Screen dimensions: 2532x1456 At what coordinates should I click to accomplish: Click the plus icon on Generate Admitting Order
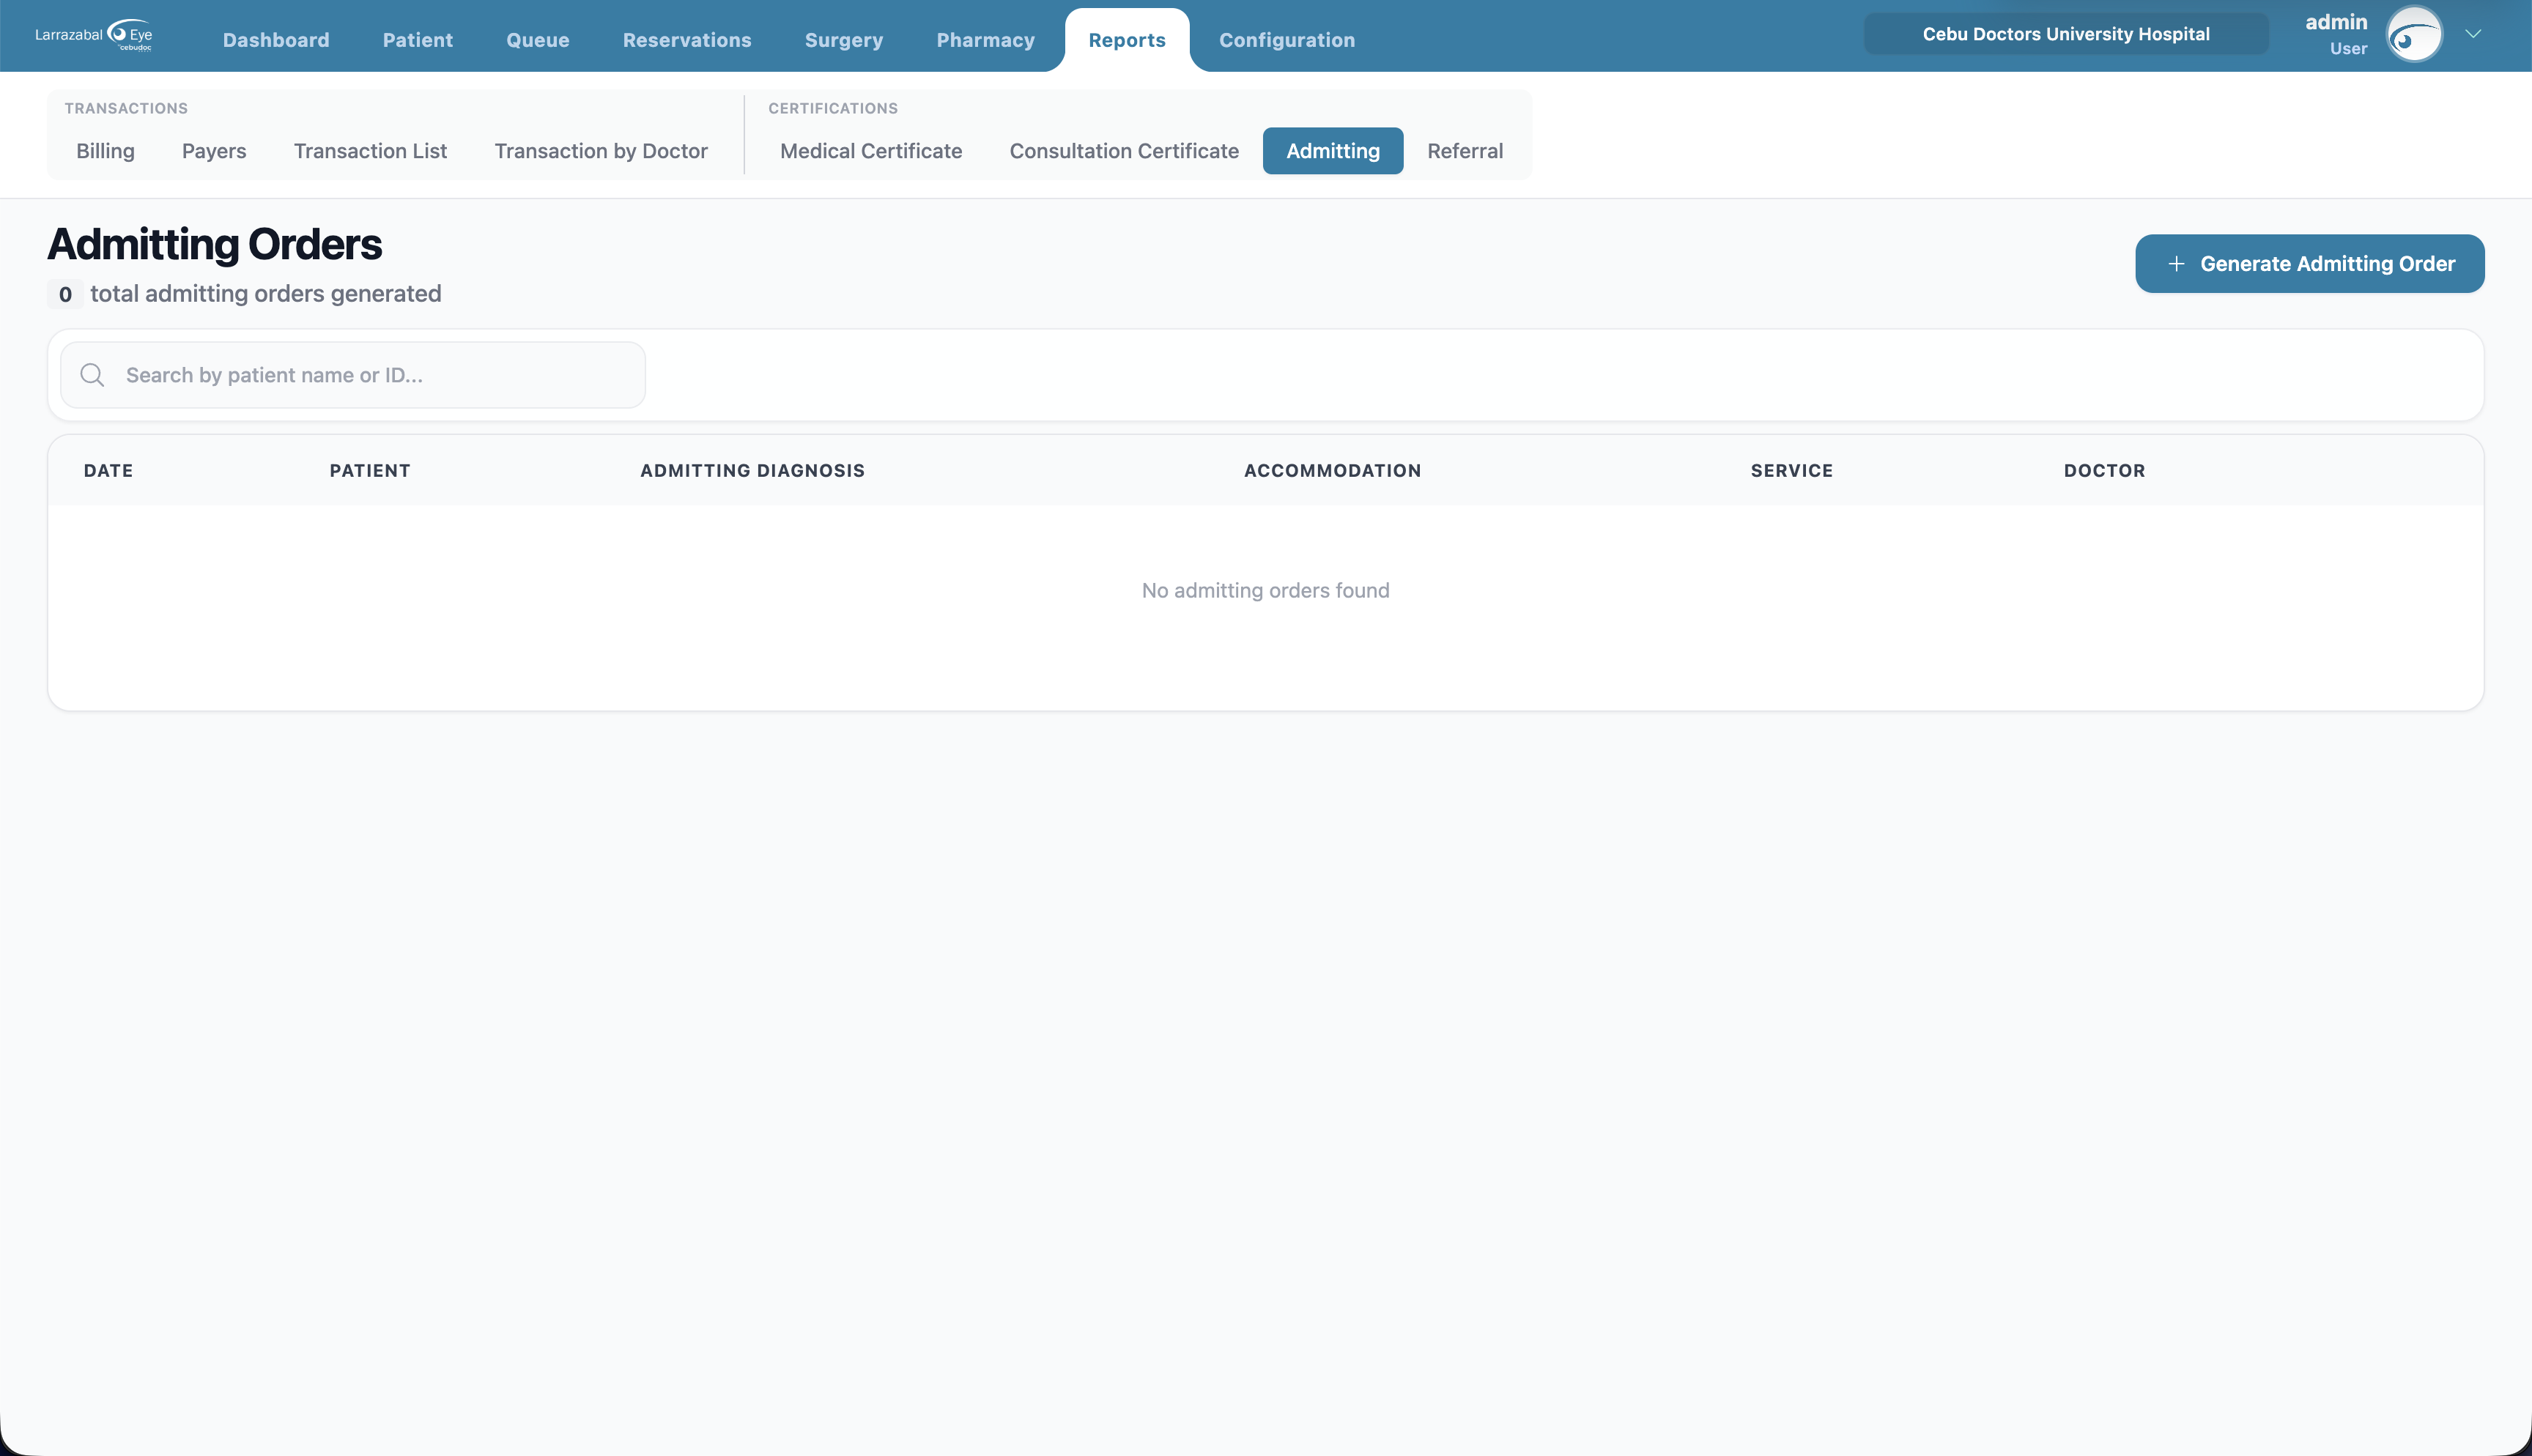[x=2175, y=264]
